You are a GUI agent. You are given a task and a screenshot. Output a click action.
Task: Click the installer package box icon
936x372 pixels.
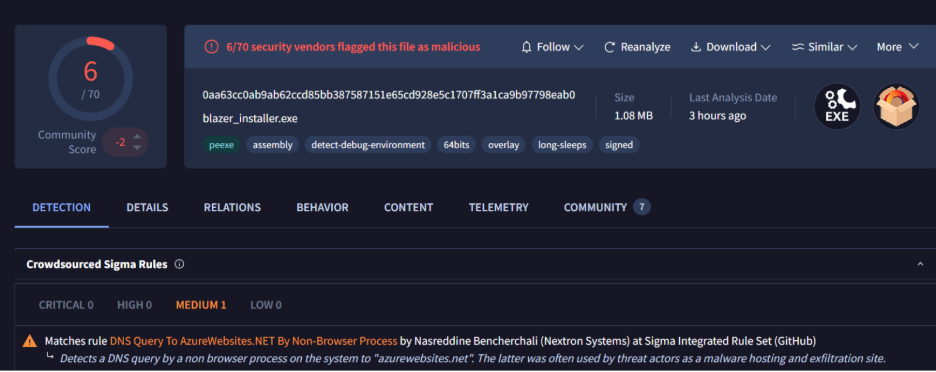click(896, 106)
